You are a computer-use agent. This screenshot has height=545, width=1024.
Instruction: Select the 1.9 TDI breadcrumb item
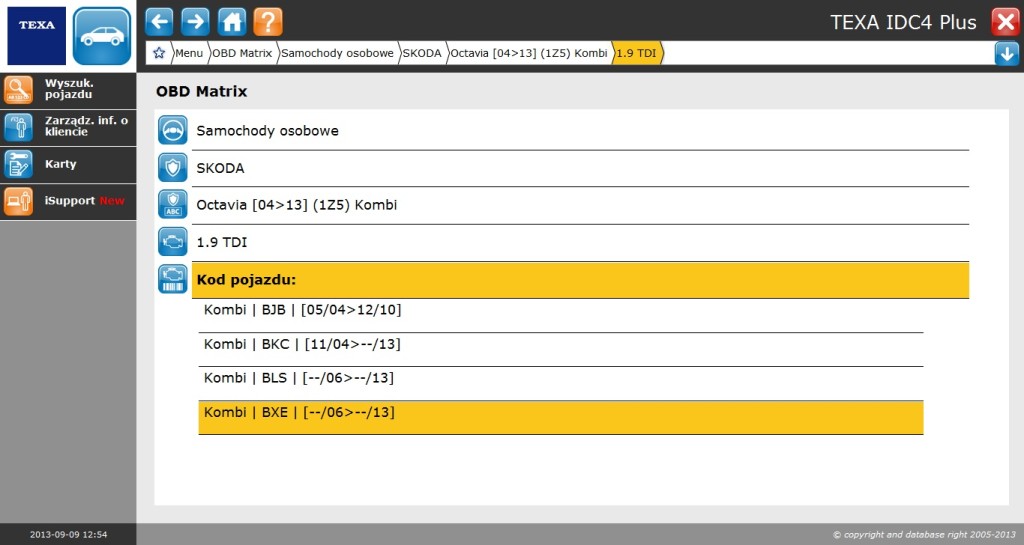[637, 53]
